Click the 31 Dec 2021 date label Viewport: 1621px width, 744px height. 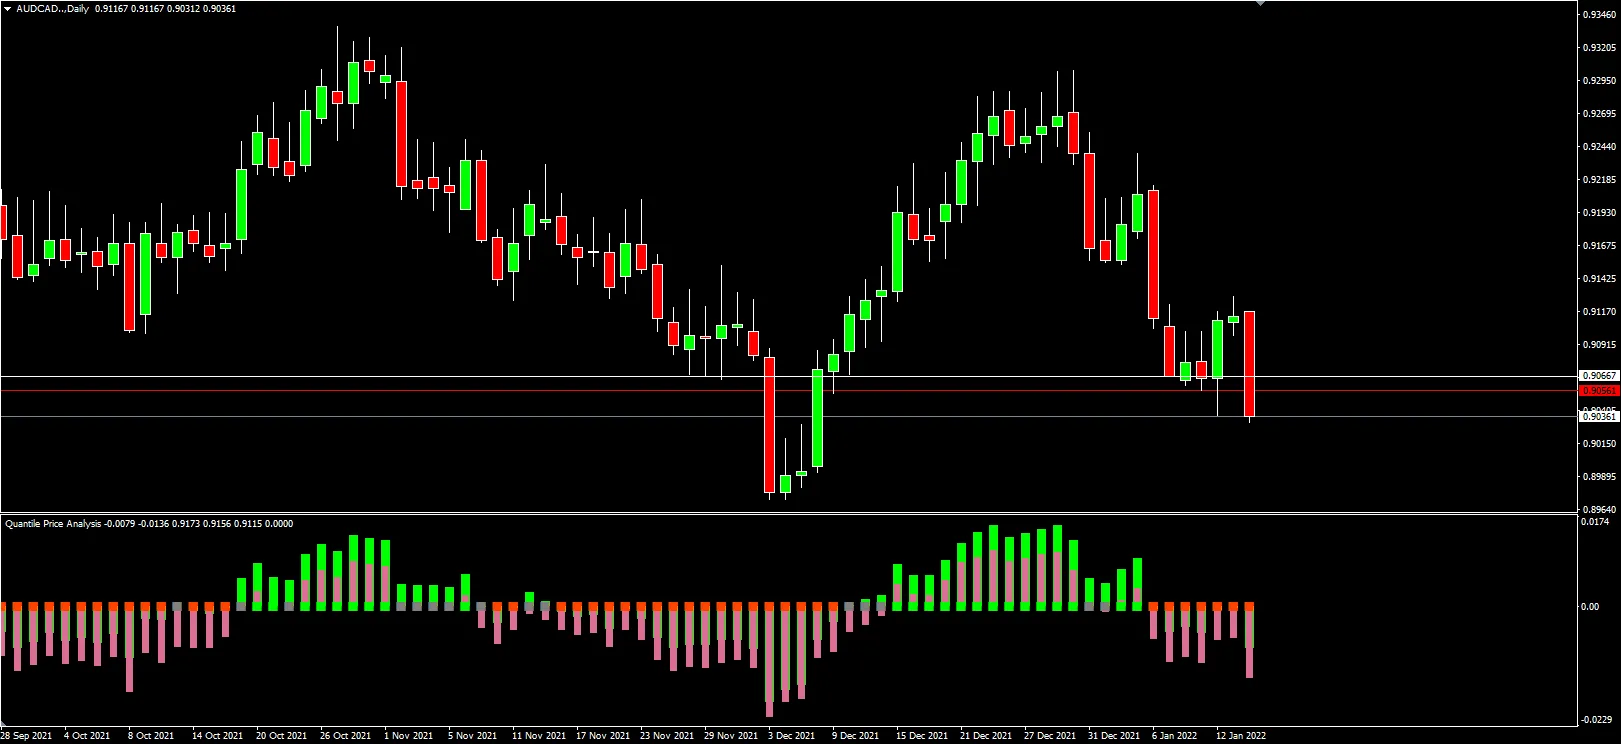tap(1114, 736)
